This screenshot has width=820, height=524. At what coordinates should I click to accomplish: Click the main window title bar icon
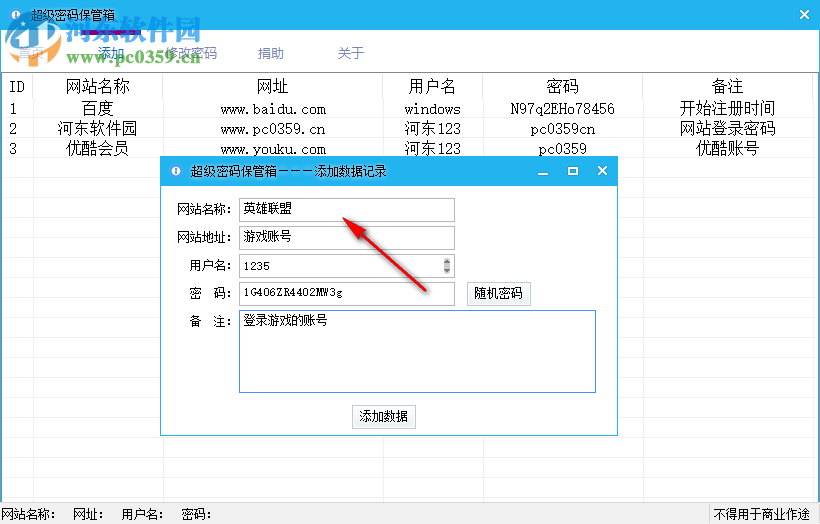[16, 15]
